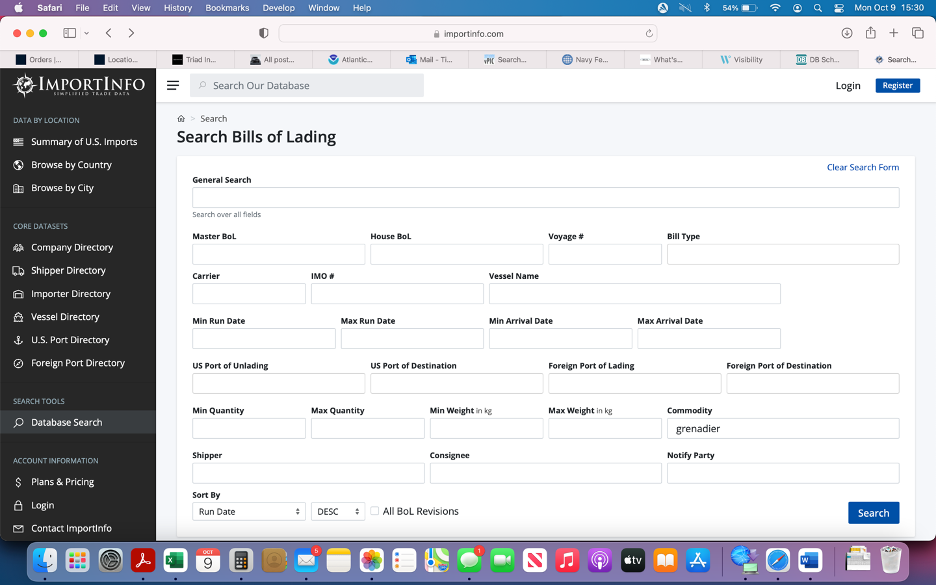Open Summary of U.S. Imports in sidebar
936x586 pixels.
coord(84,141)
